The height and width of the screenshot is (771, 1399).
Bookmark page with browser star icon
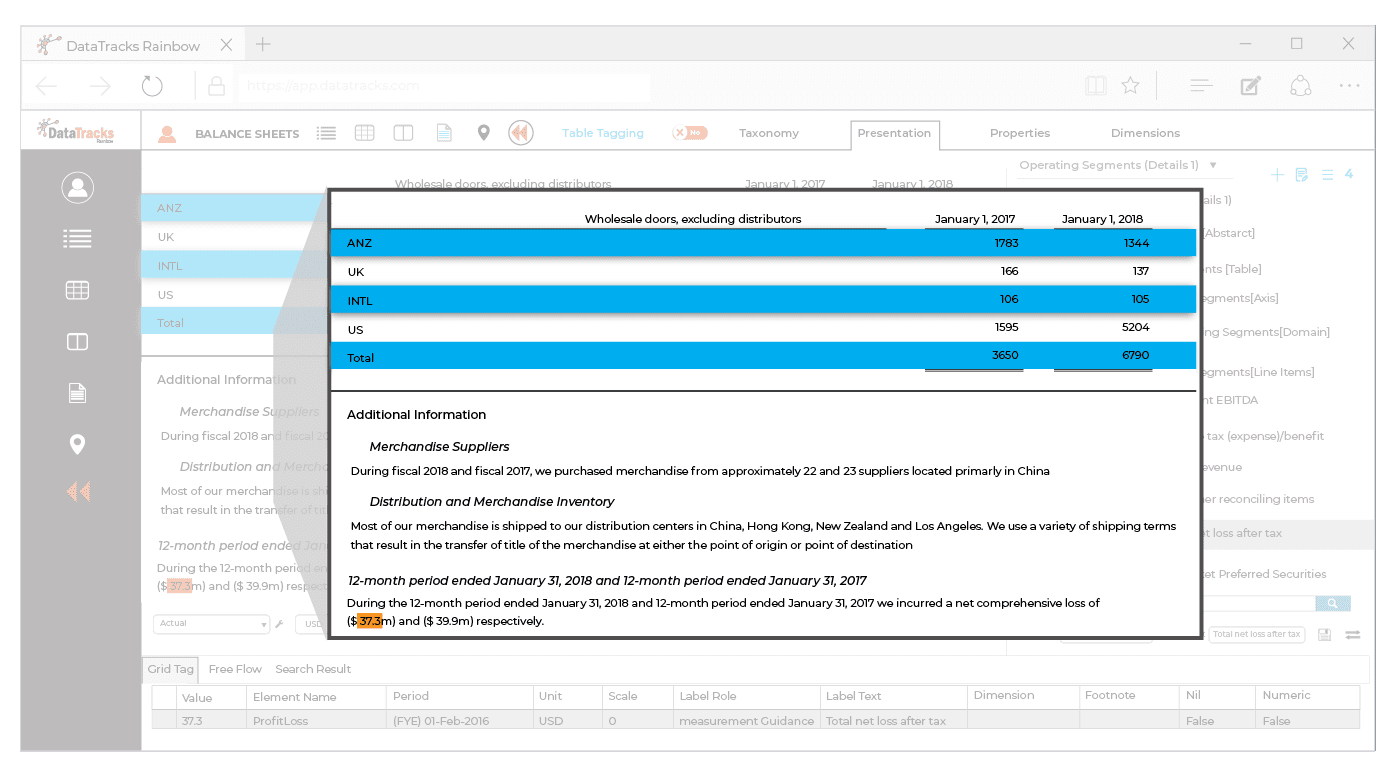tap(1130, 86)
